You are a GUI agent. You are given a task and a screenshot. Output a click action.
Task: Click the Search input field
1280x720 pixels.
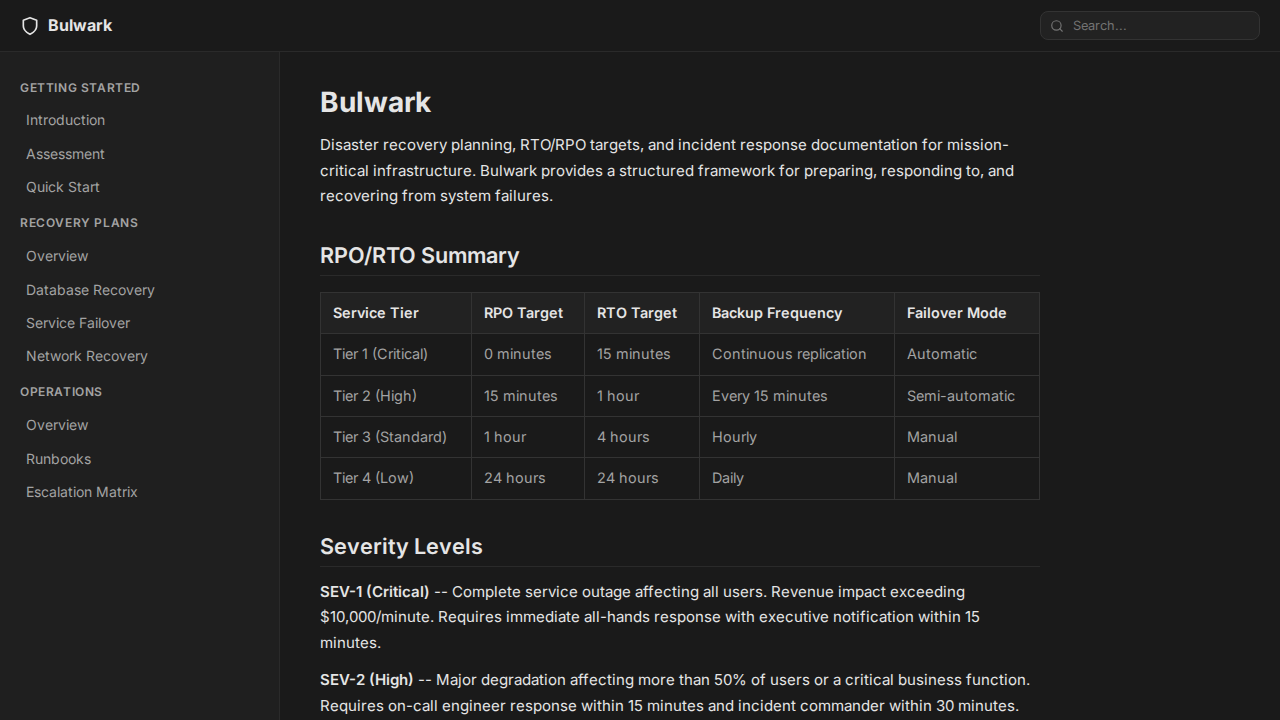1150,25
